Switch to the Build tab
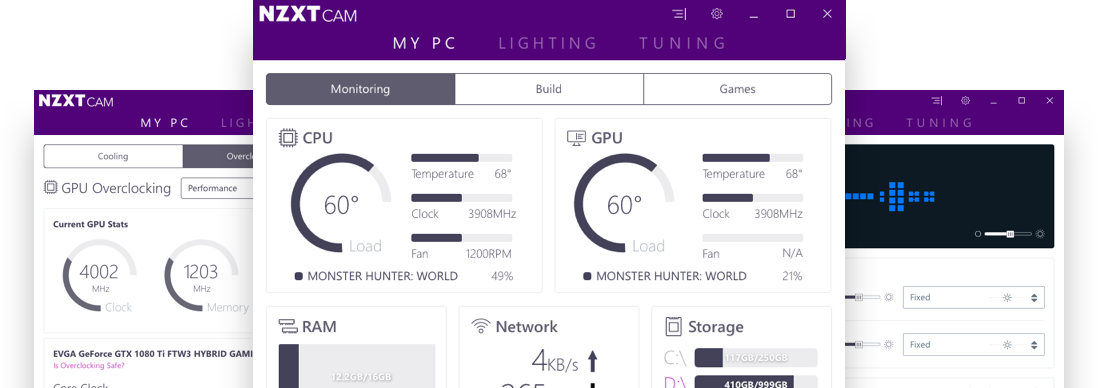 [x=549, y=89]
